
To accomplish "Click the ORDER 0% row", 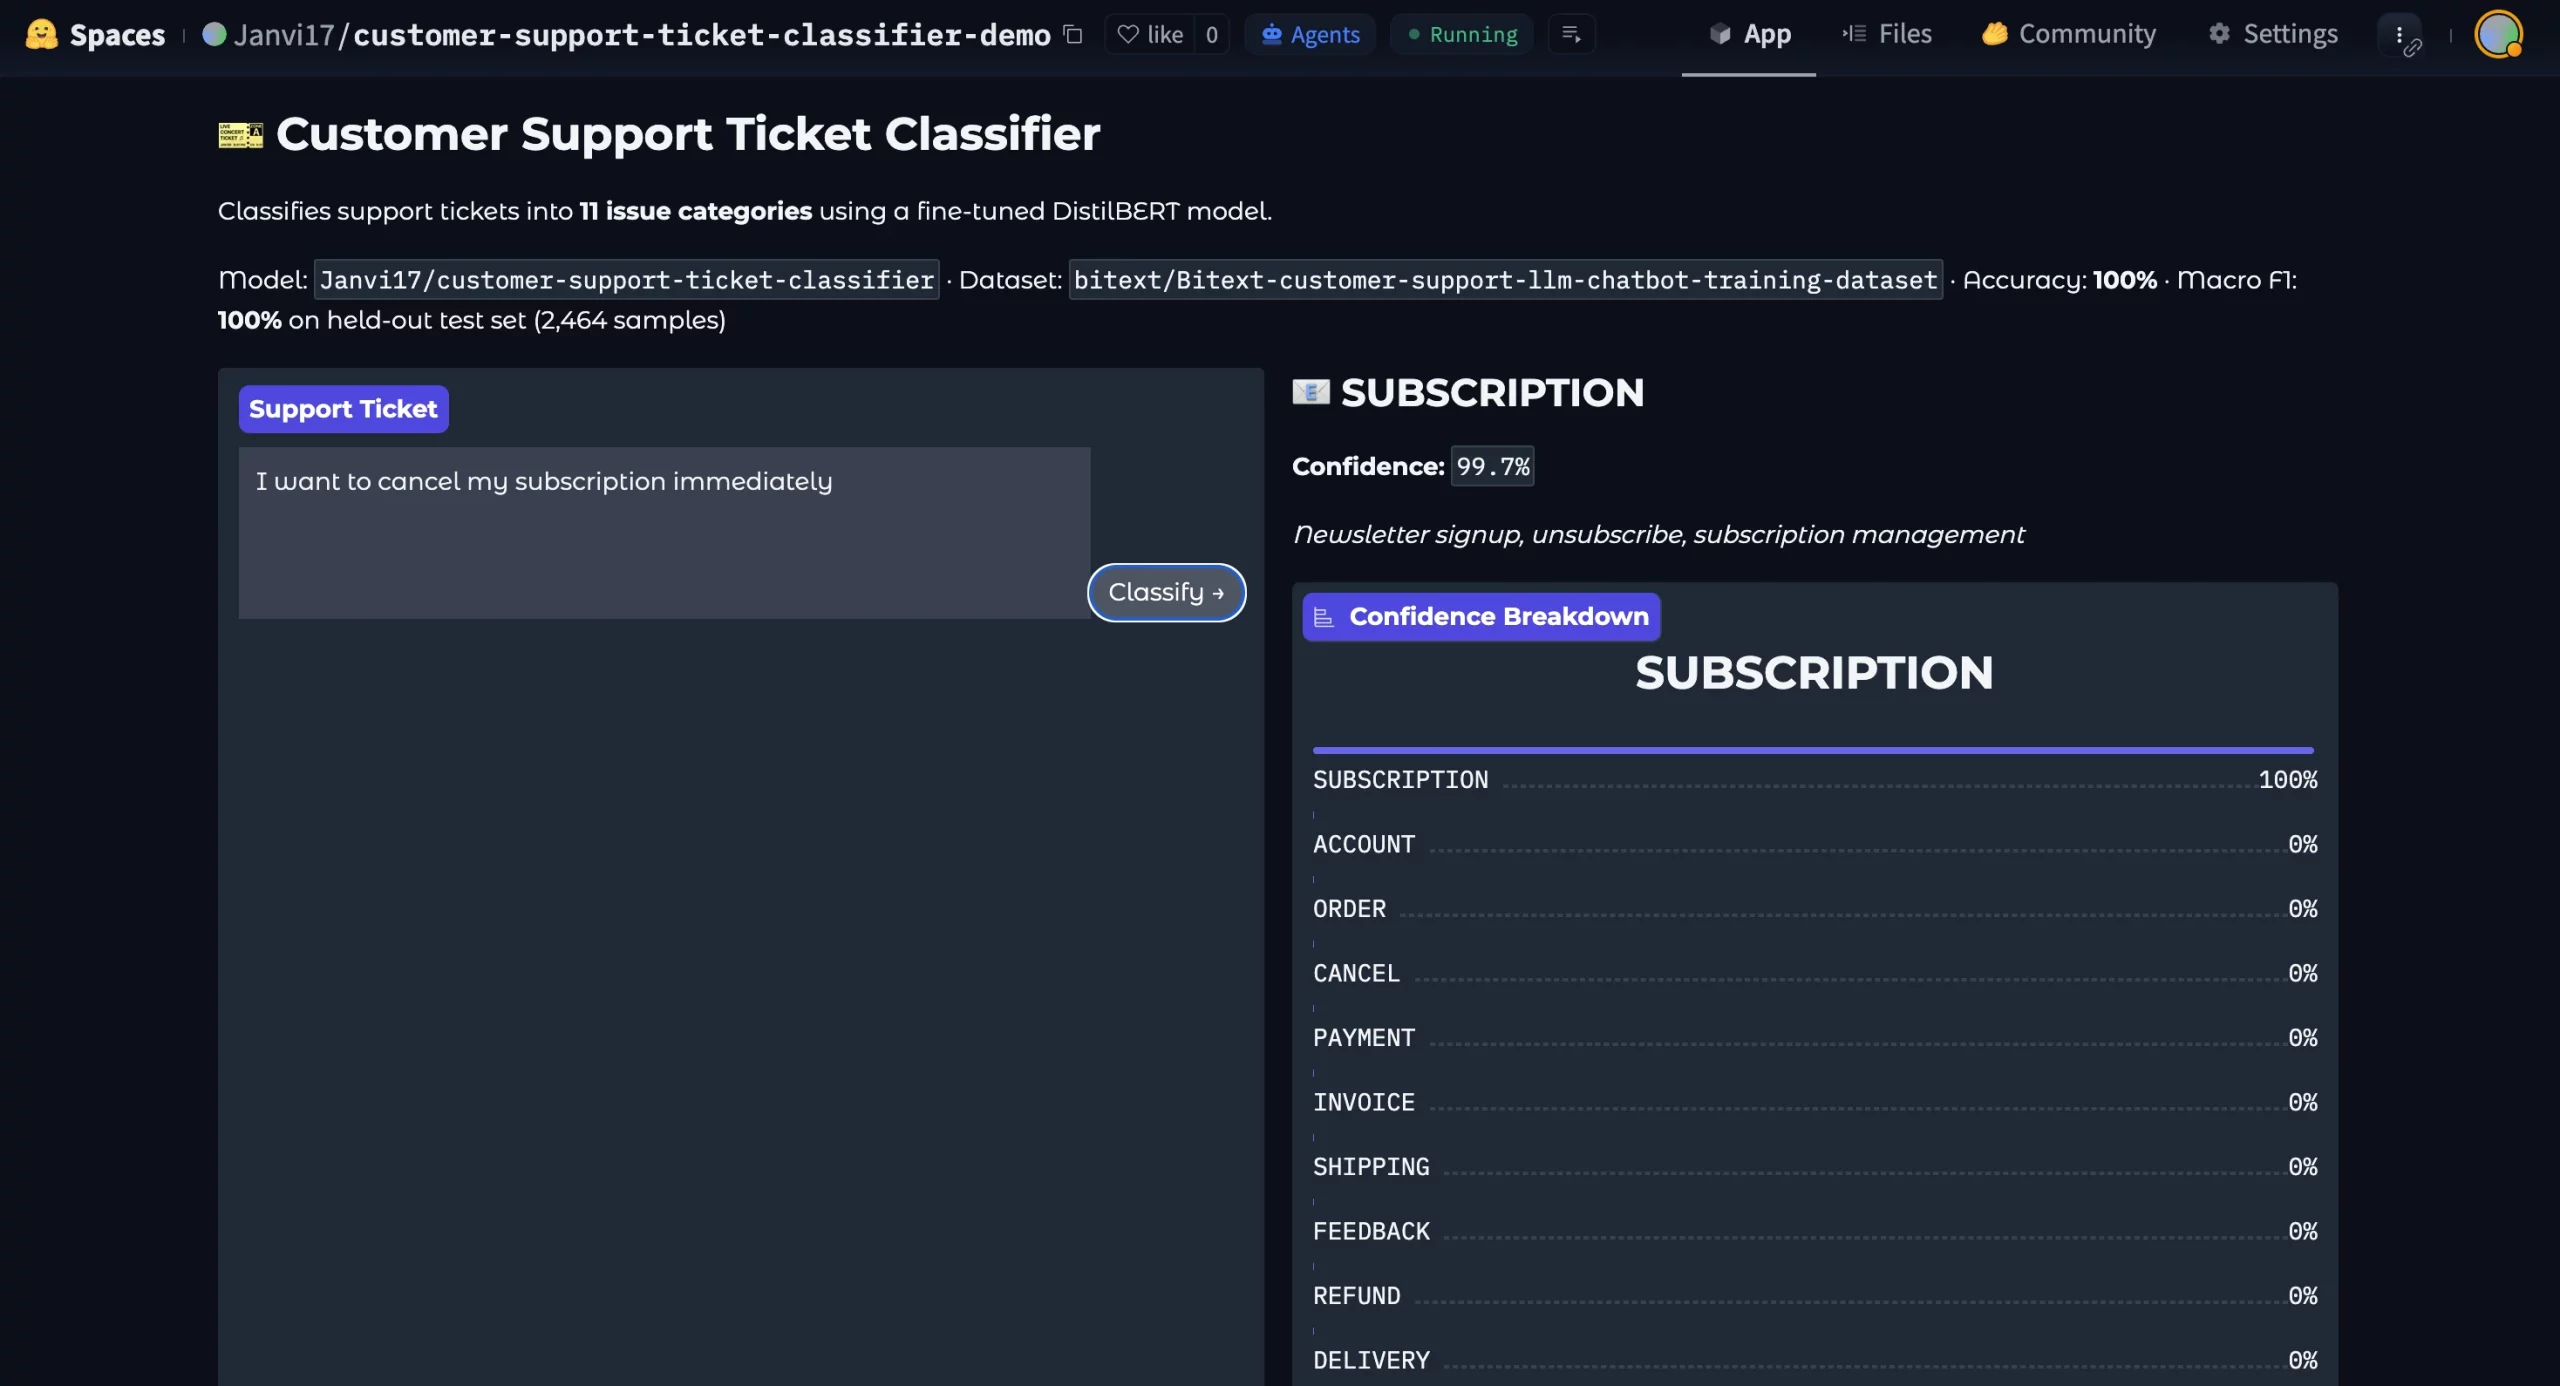I will pos(1815,909).
